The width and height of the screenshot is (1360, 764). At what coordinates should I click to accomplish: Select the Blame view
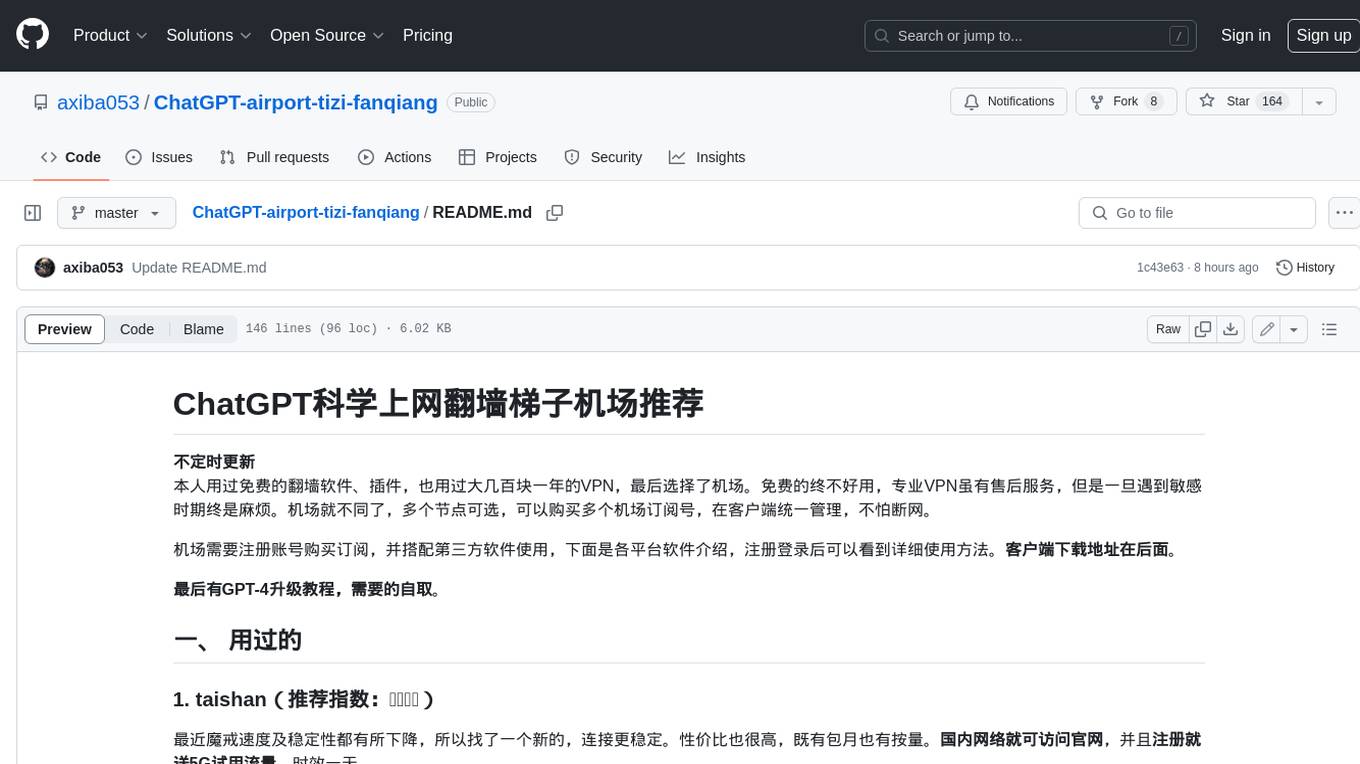tap(203, 329)
